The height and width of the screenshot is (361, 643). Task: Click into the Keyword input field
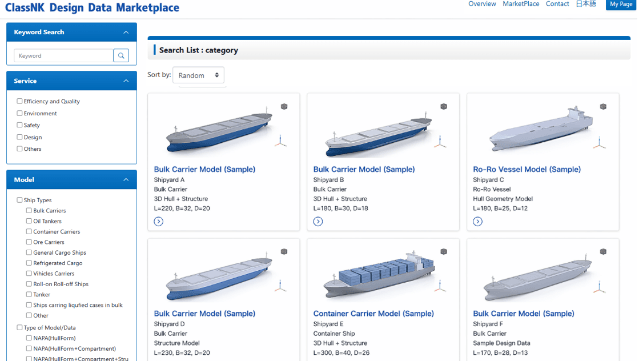coord(64,55)
